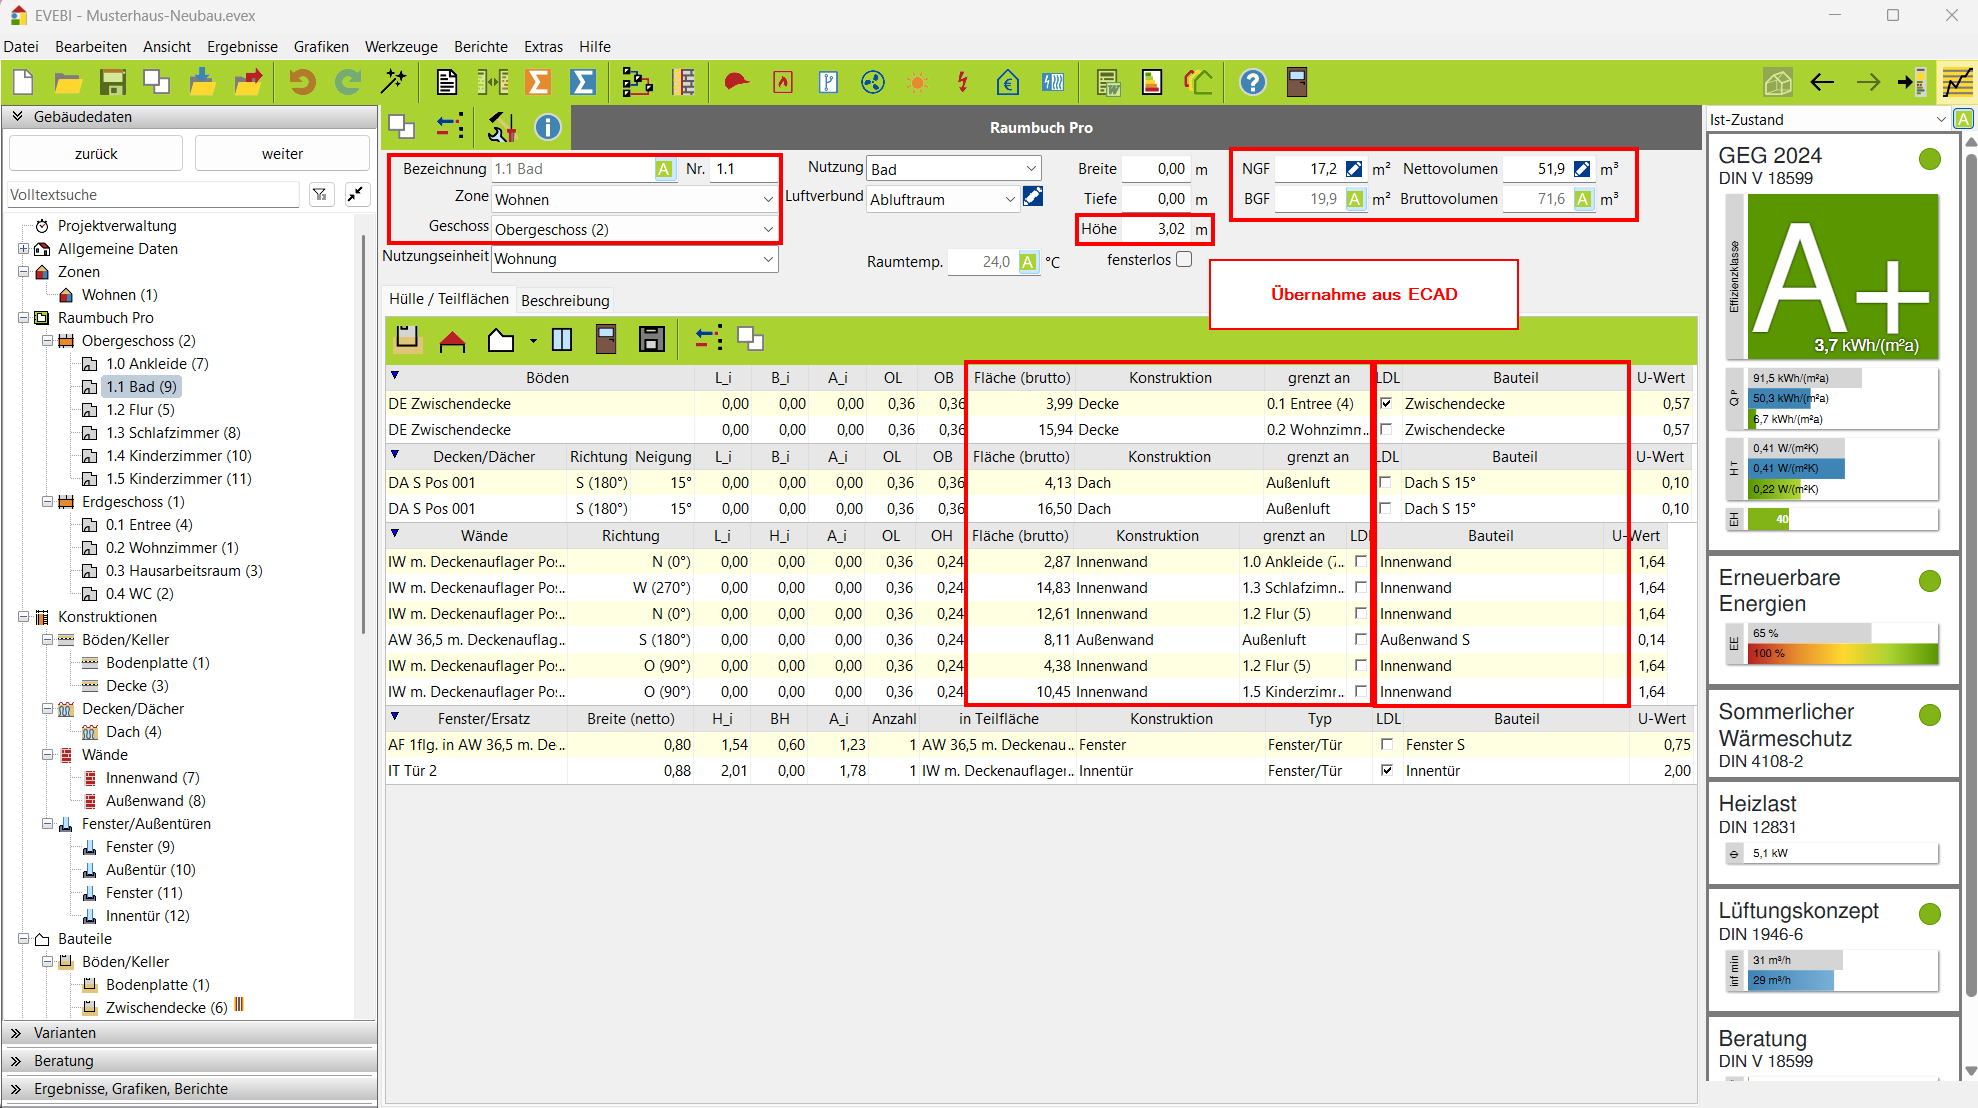Switch to the Beschreibung tab
This screenshot has height=1108, width=1978.
[565, 300]
